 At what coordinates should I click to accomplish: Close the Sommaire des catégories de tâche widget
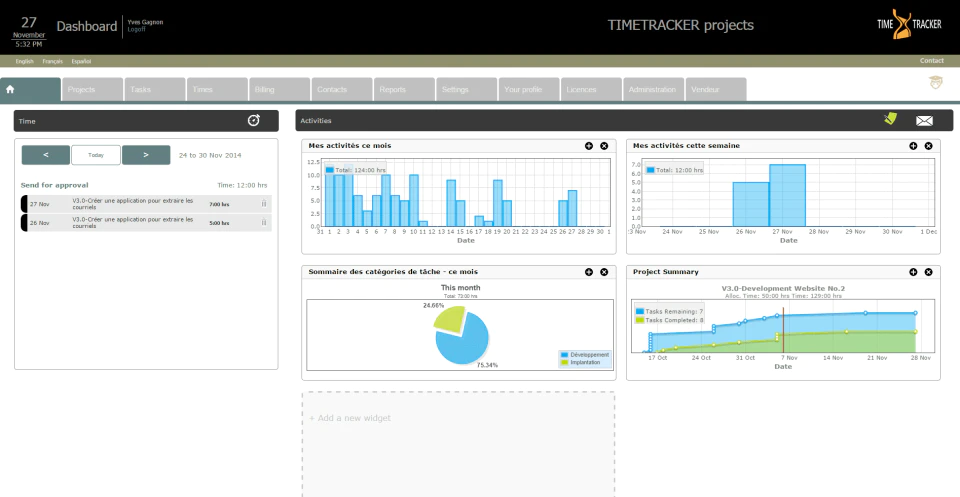[x=604, y=272]
